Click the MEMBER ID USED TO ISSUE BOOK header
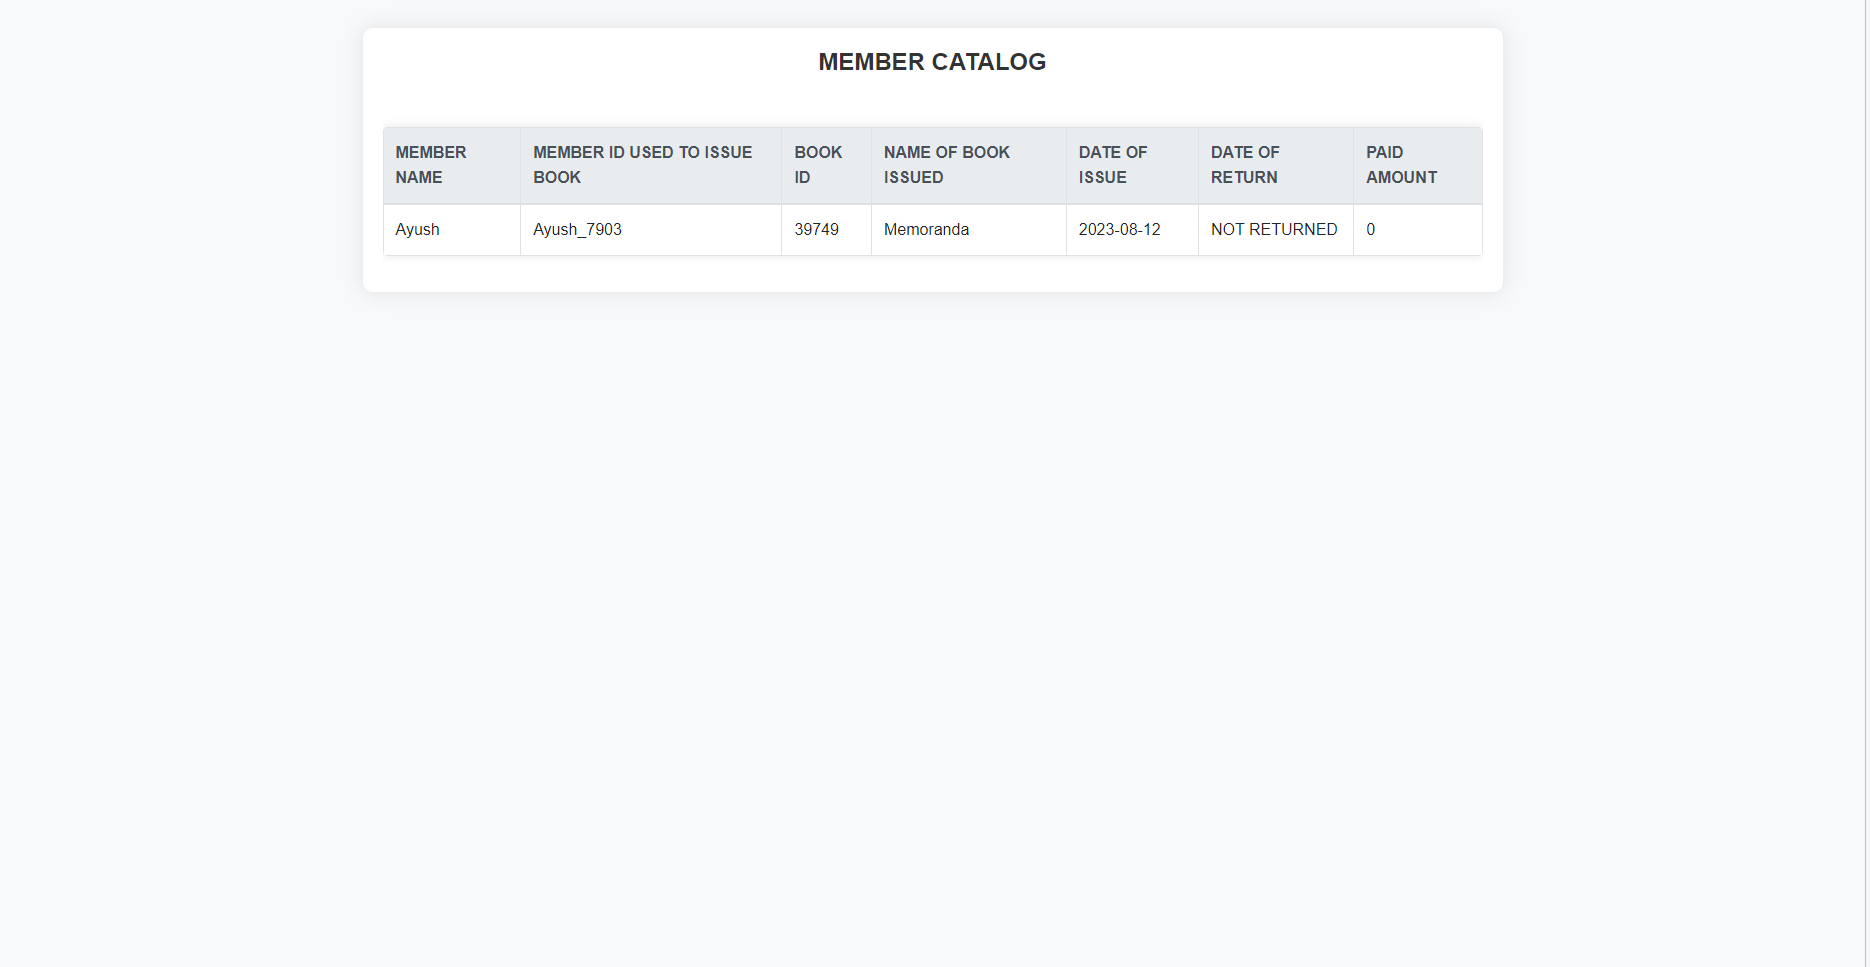Viewport: 1870px width, 967px height. (x=641, y=165)
